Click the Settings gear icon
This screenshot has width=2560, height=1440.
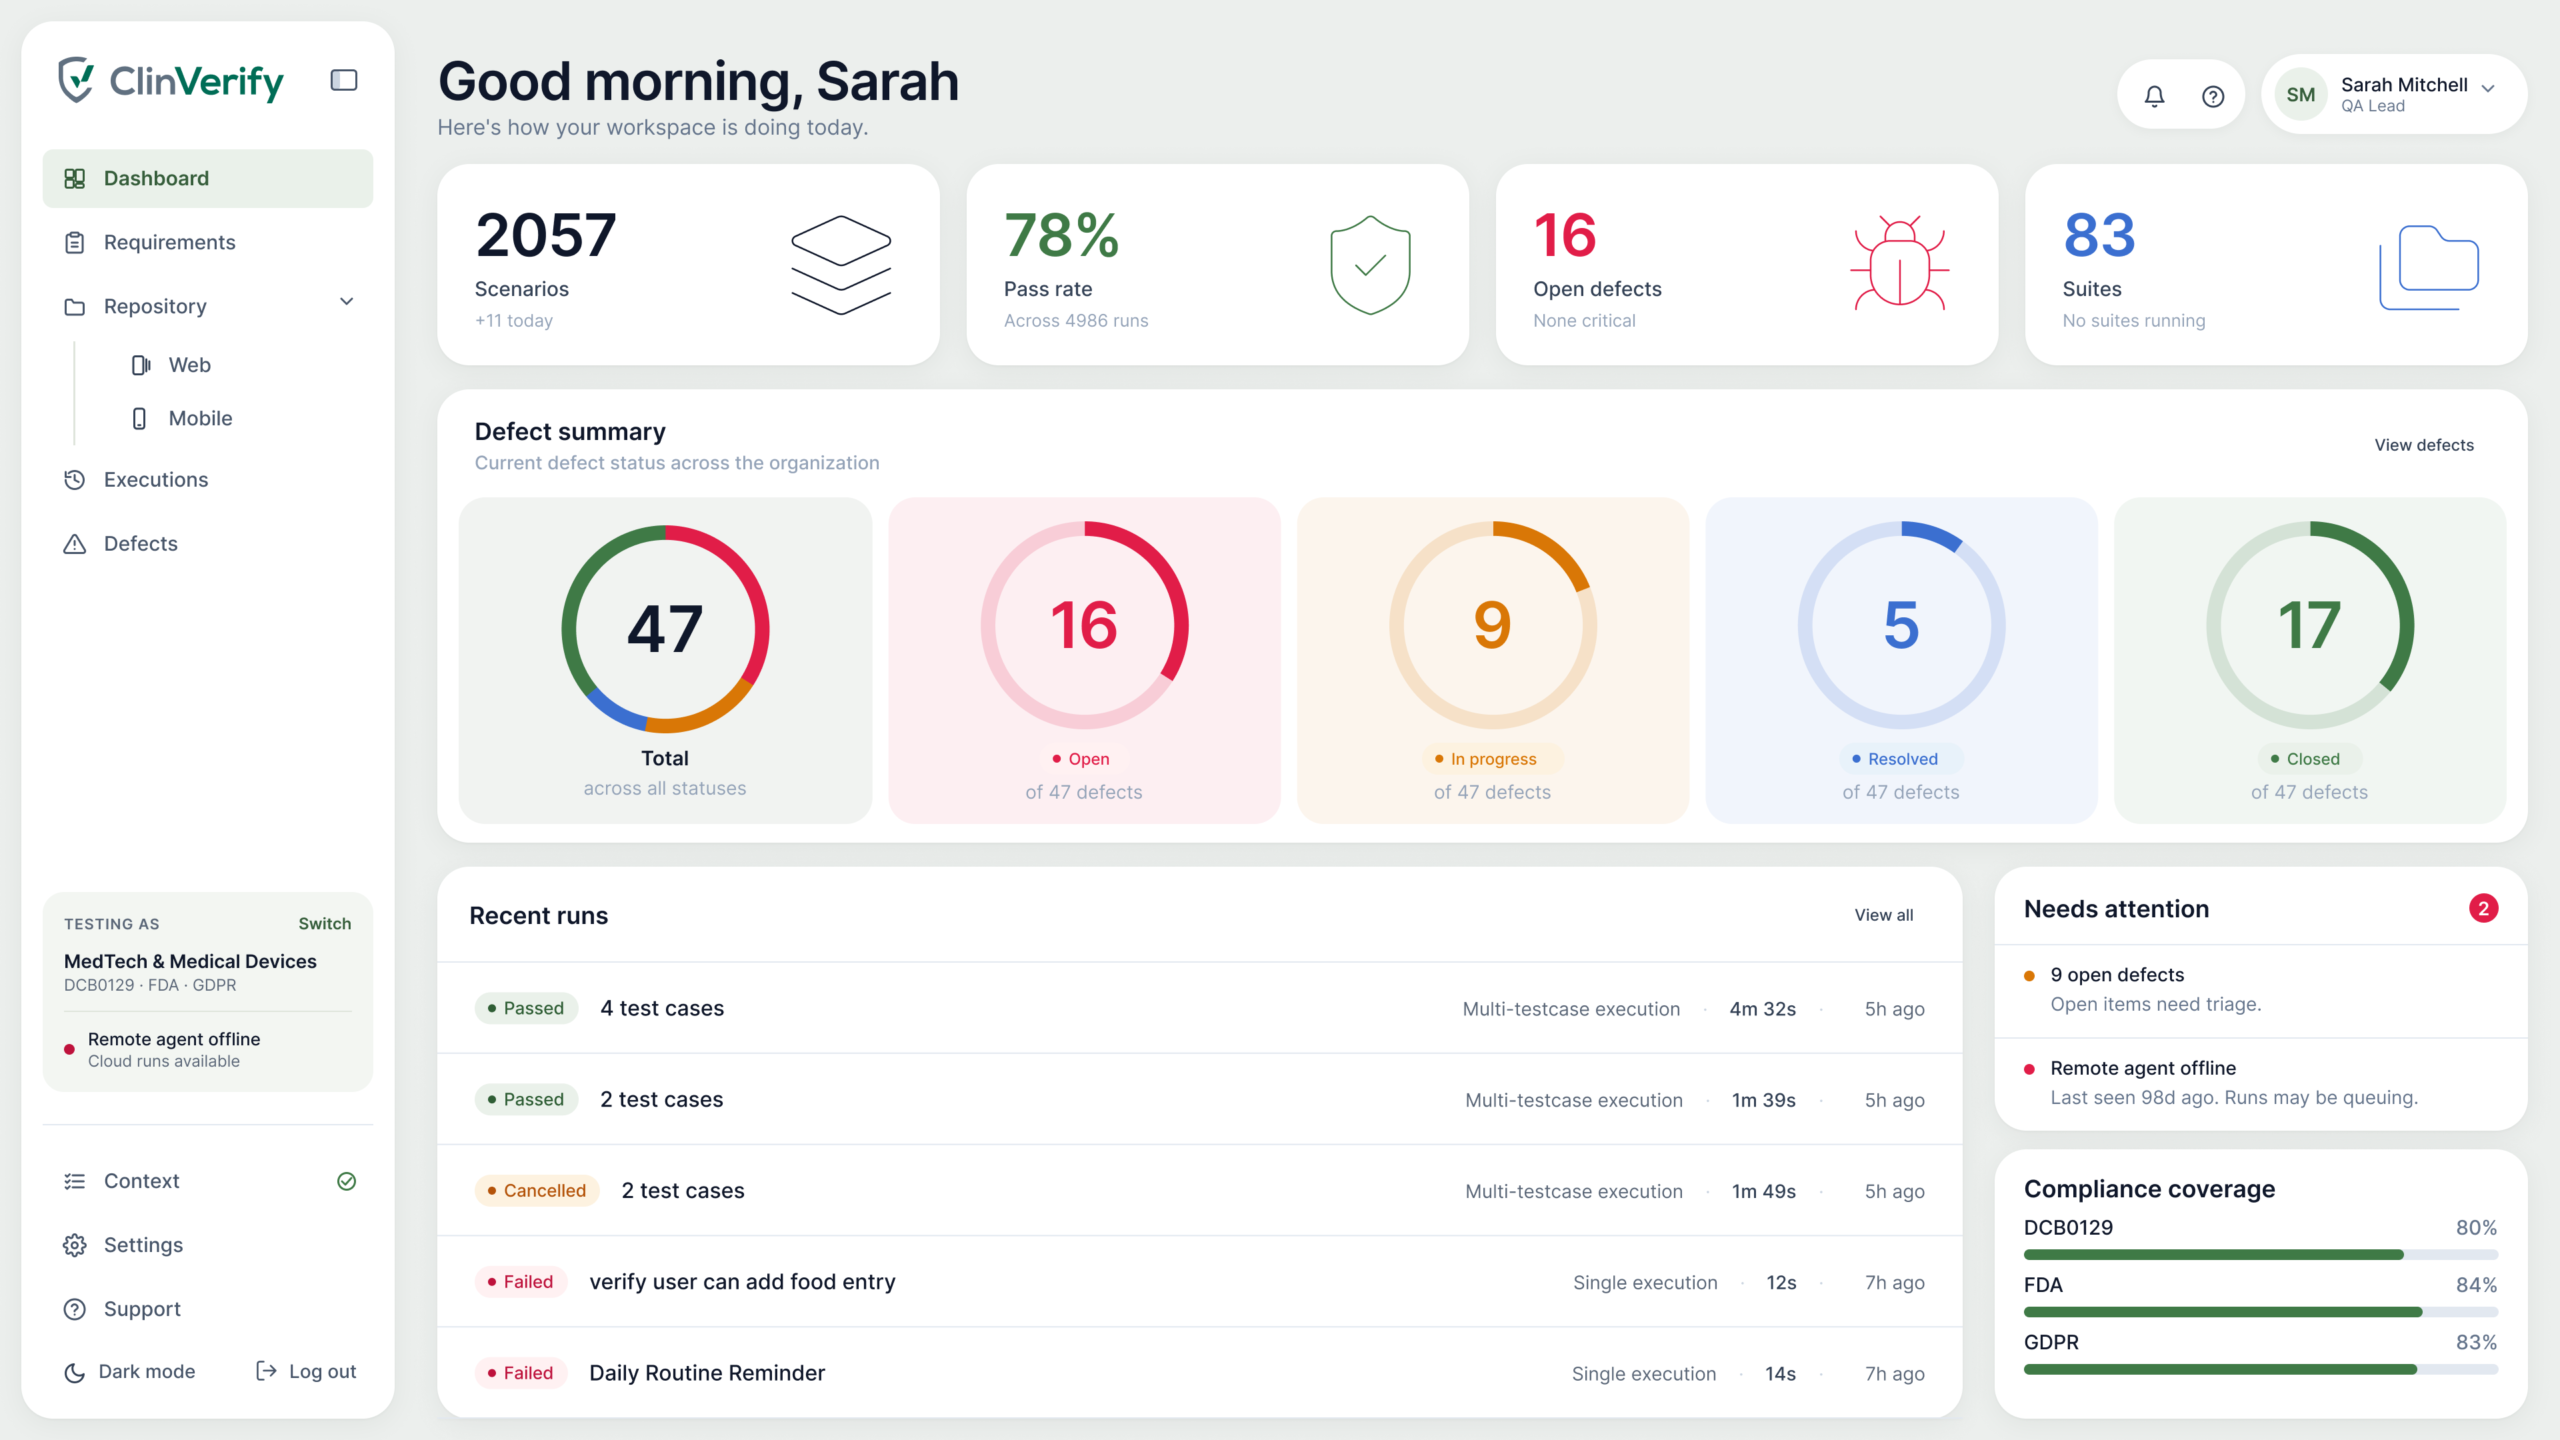(75, 1245)
